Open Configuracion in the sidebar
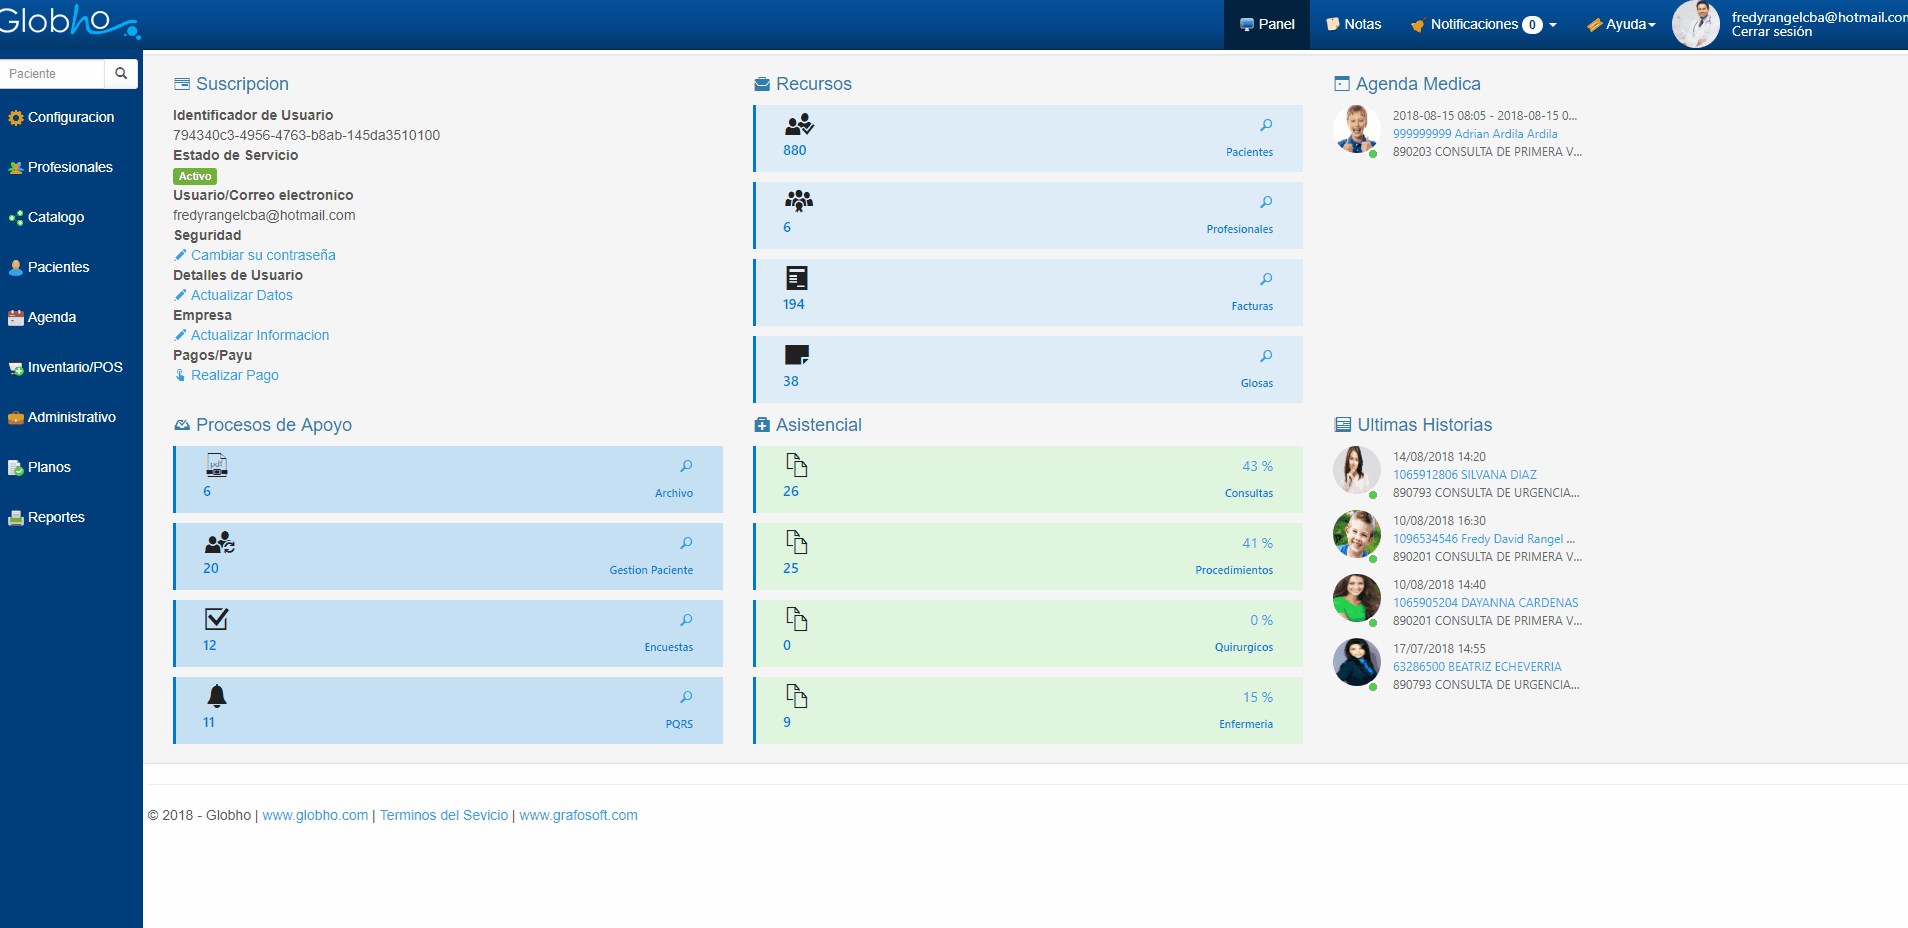This screenshot has width=1908, height=928. pyautogui.click(x=70, y=117)
